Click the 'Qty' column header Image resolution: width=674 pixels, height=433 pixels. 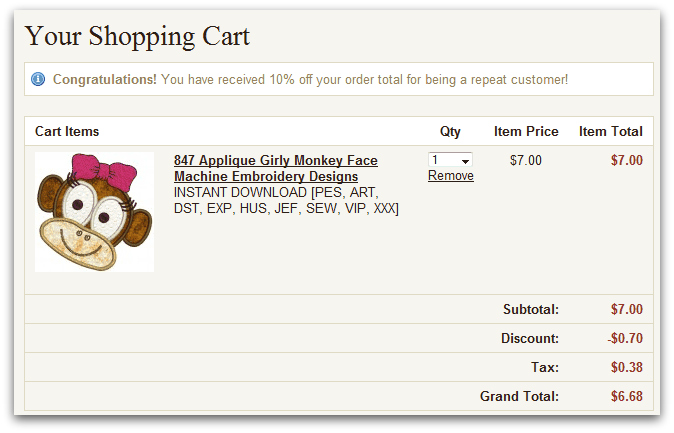450,131
